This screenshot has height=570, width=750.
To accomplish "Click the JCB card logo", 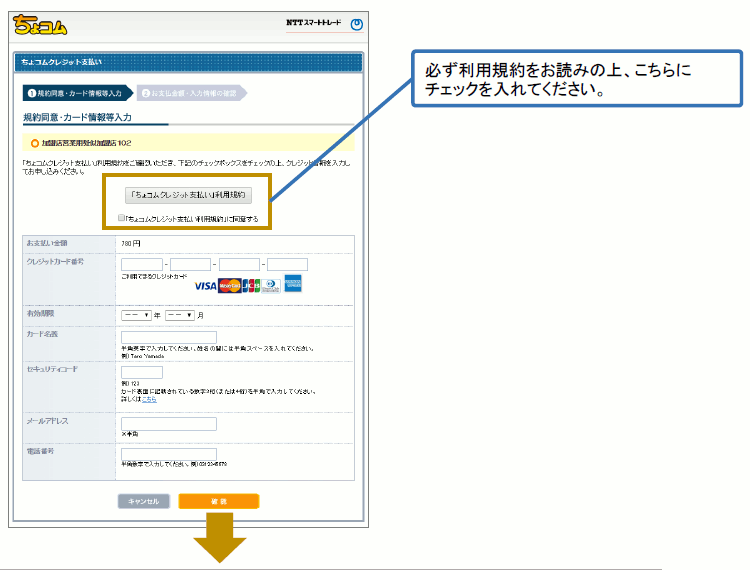I will point(251,286).
